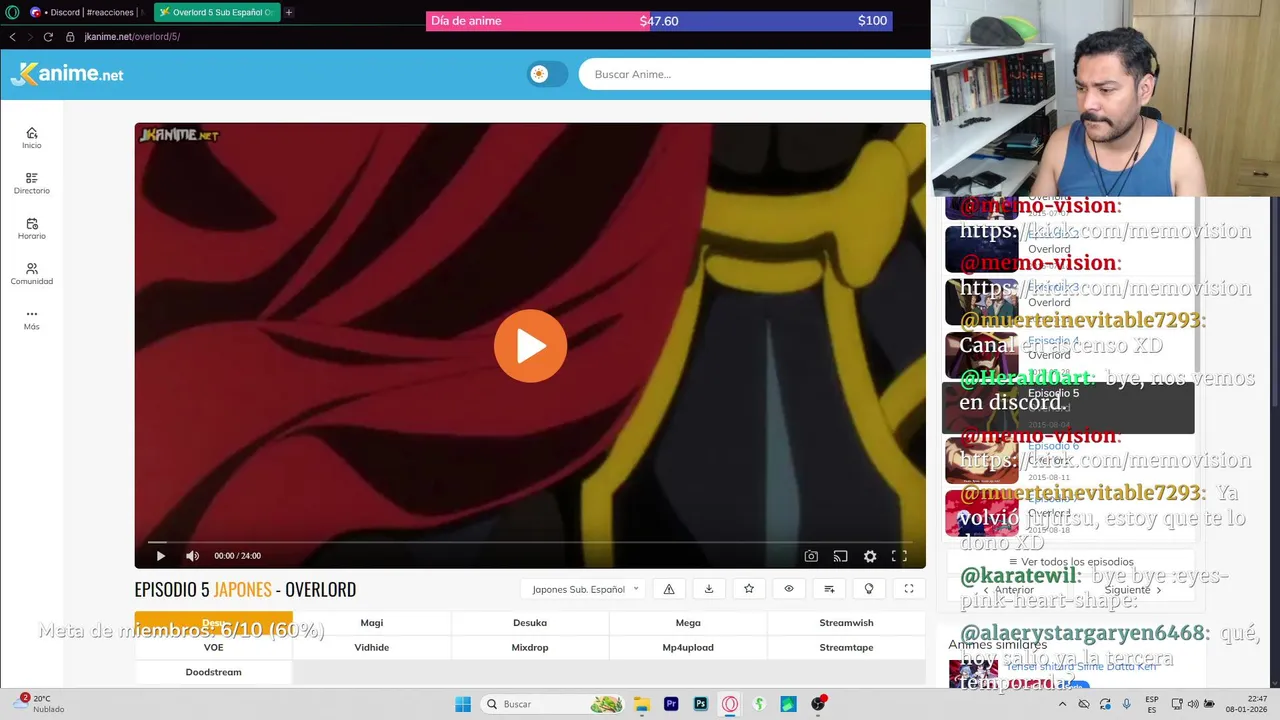
Task: Add episode to playlist icon
Action: pyautogui.click(x=829, y=589)
